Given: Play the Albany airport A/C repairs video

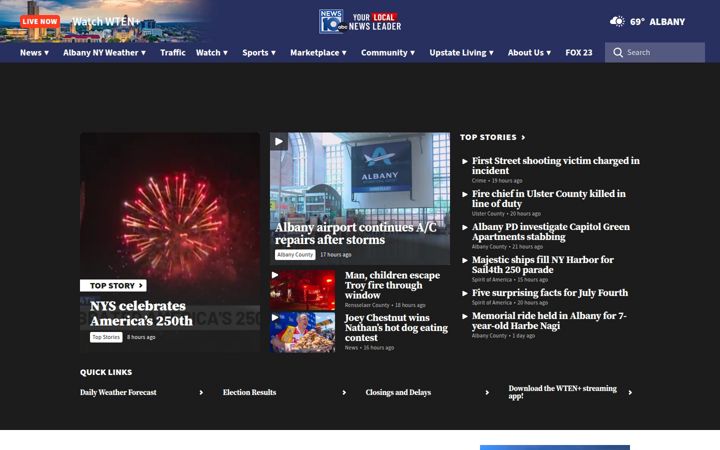Looking at the screenshot, I should point(279,141).
